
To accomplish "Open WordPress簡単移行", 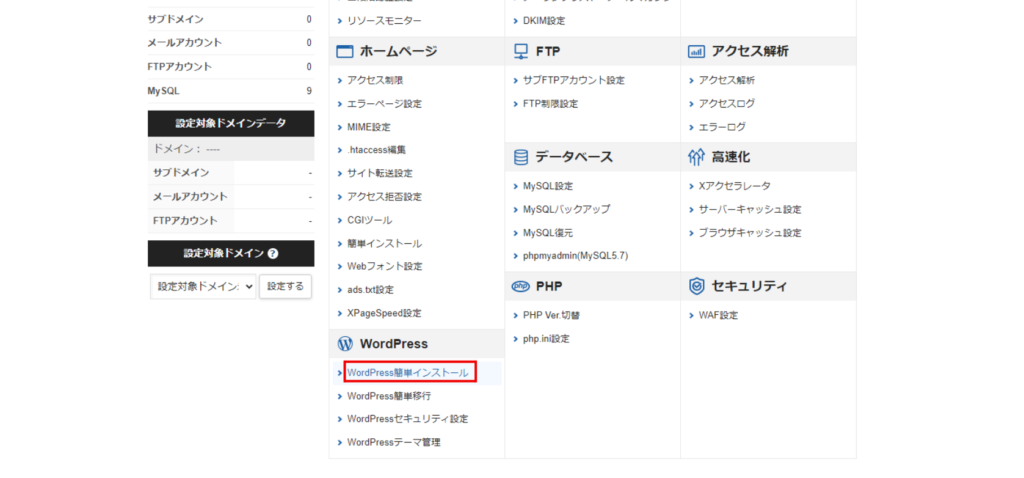I will click(x=389, y=396).
